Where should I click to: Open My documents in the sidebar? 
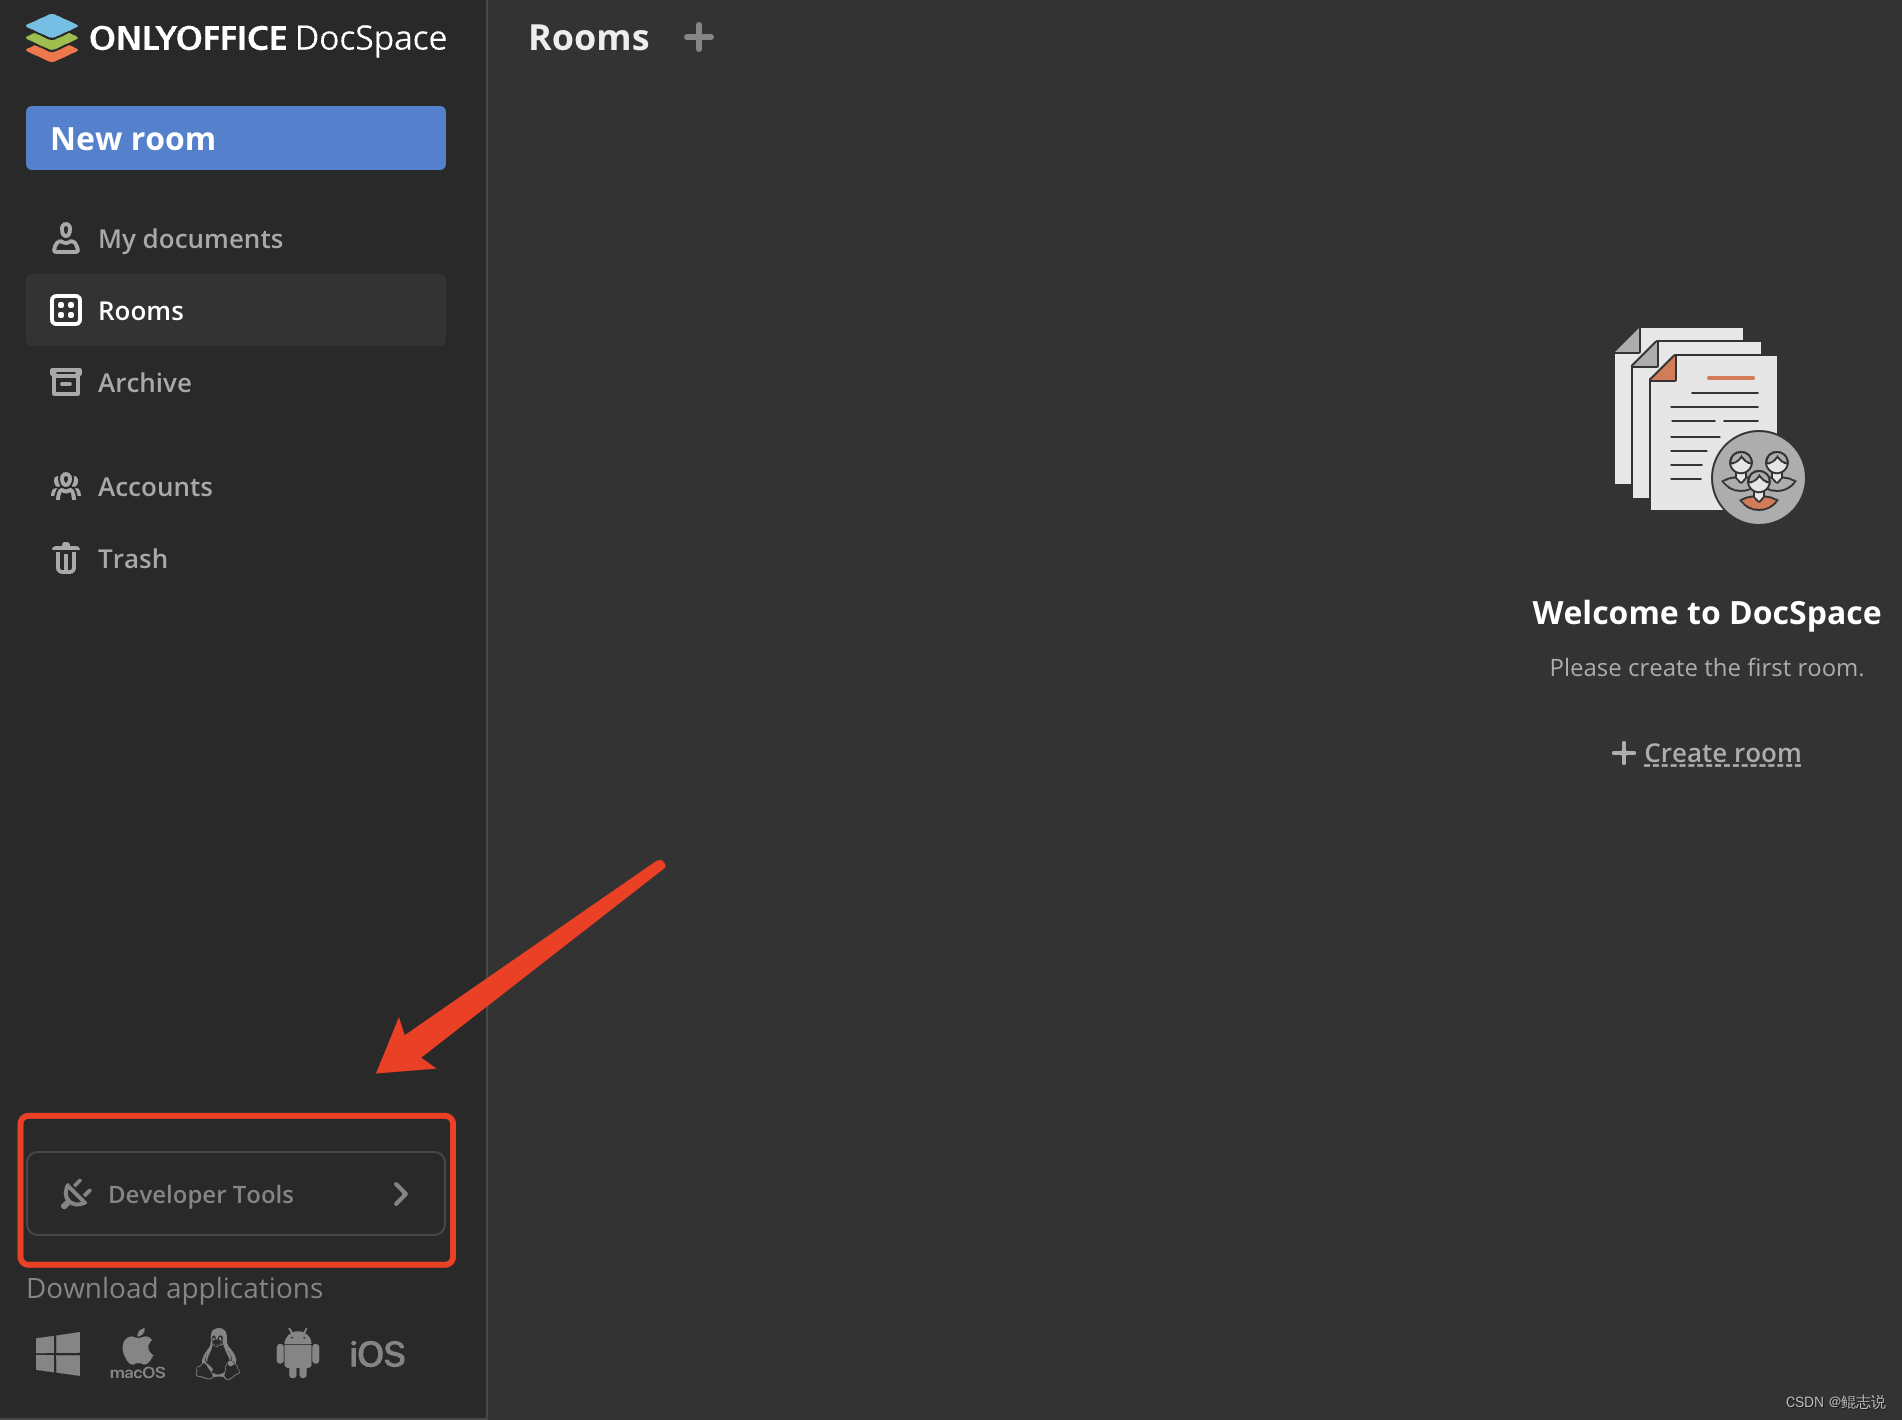236,238
